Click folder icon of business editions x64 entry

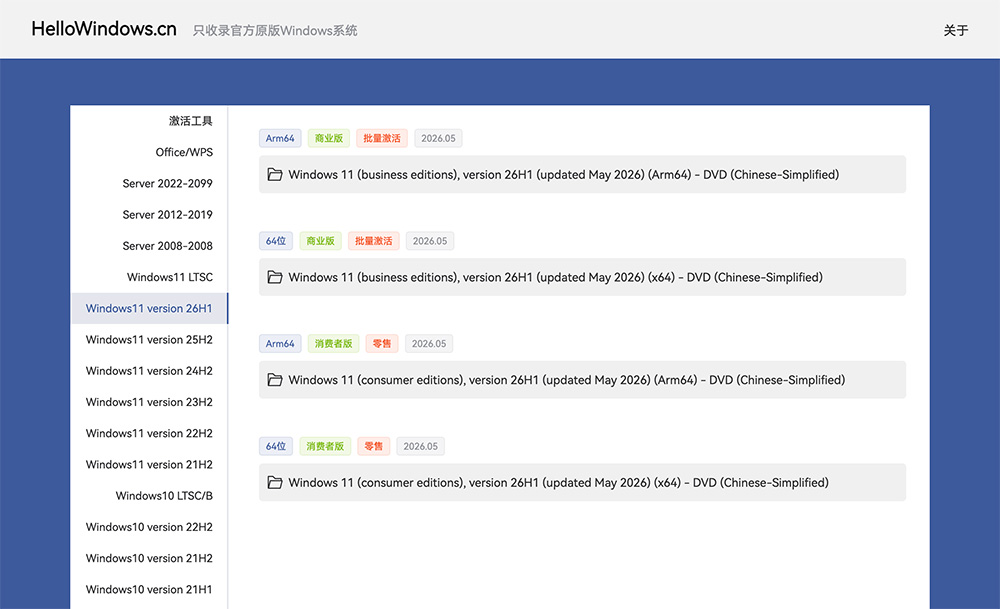tap(275, 277)
